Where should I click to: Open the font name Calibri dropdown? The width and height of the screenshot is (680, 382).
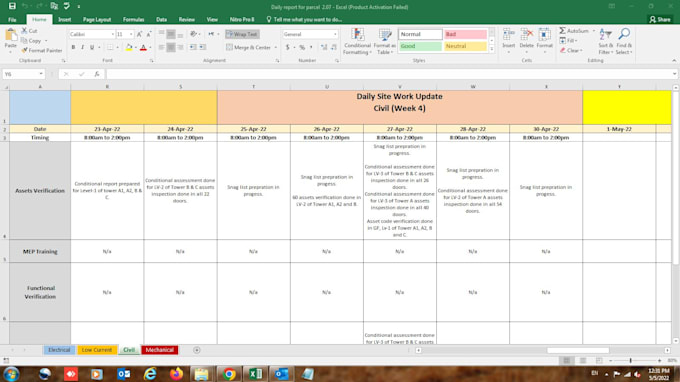click(112, 34)
